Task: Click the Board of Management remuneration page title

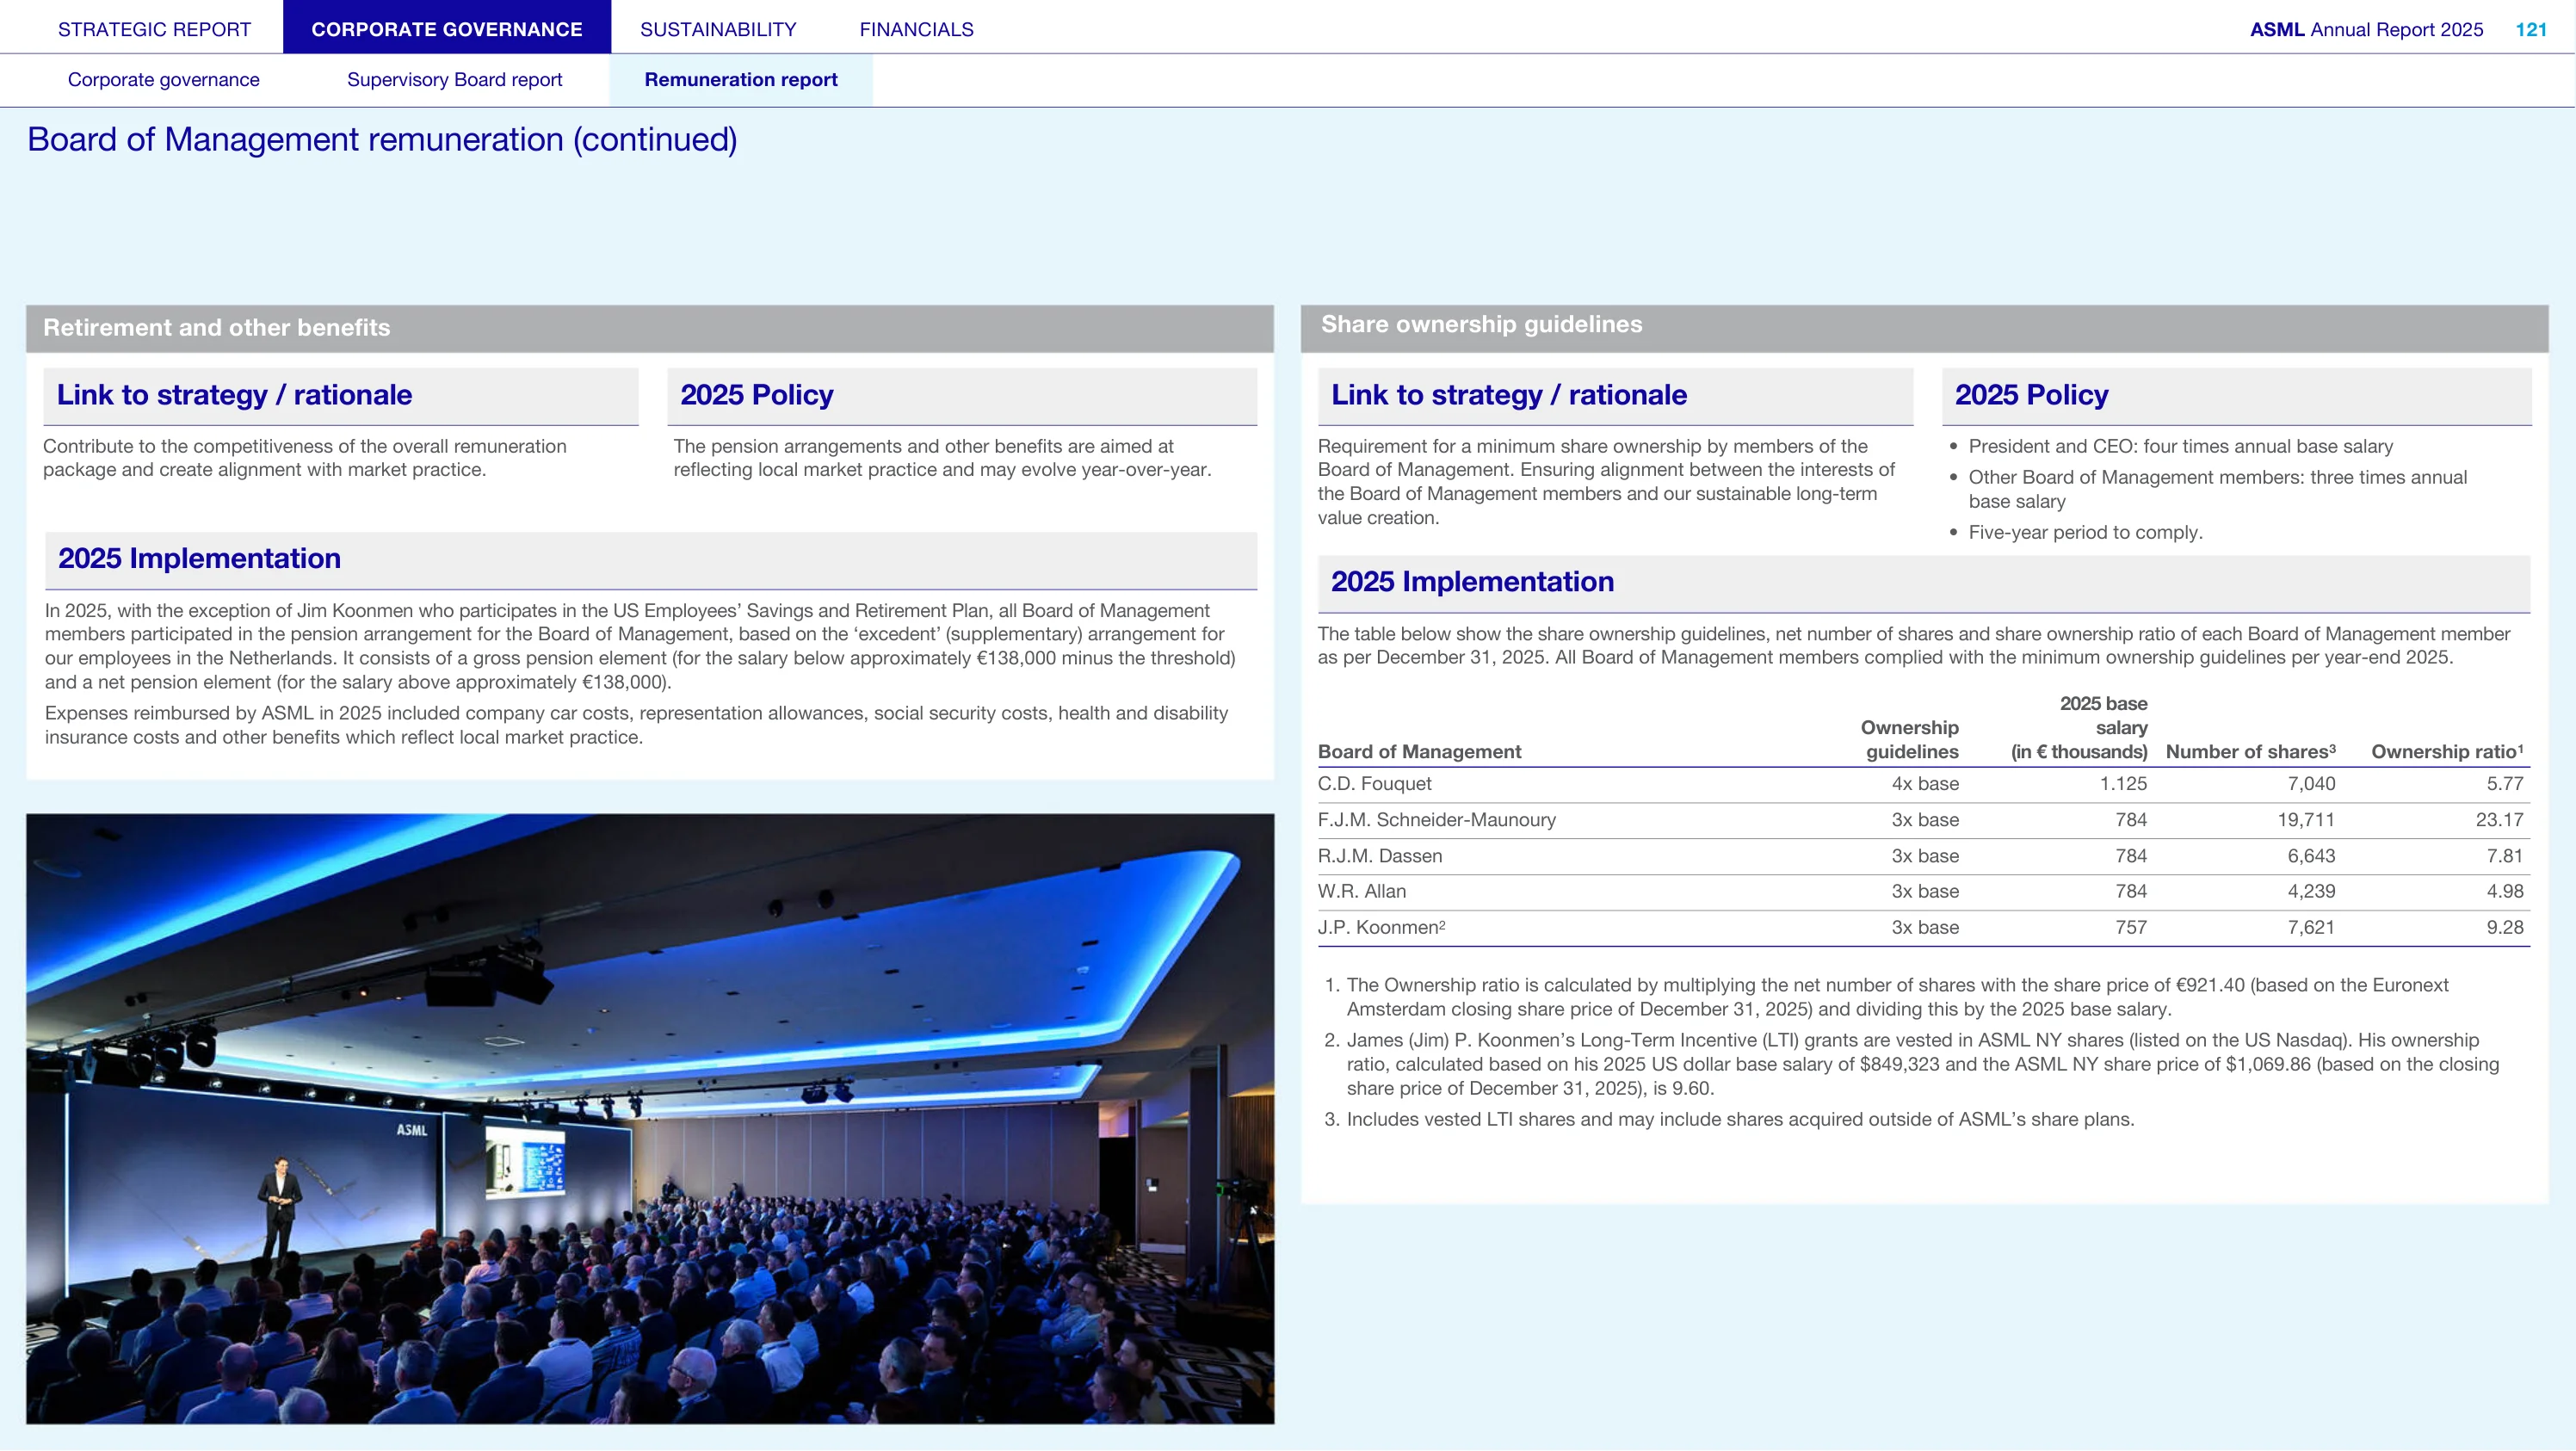Action: [x=382, y=140]
